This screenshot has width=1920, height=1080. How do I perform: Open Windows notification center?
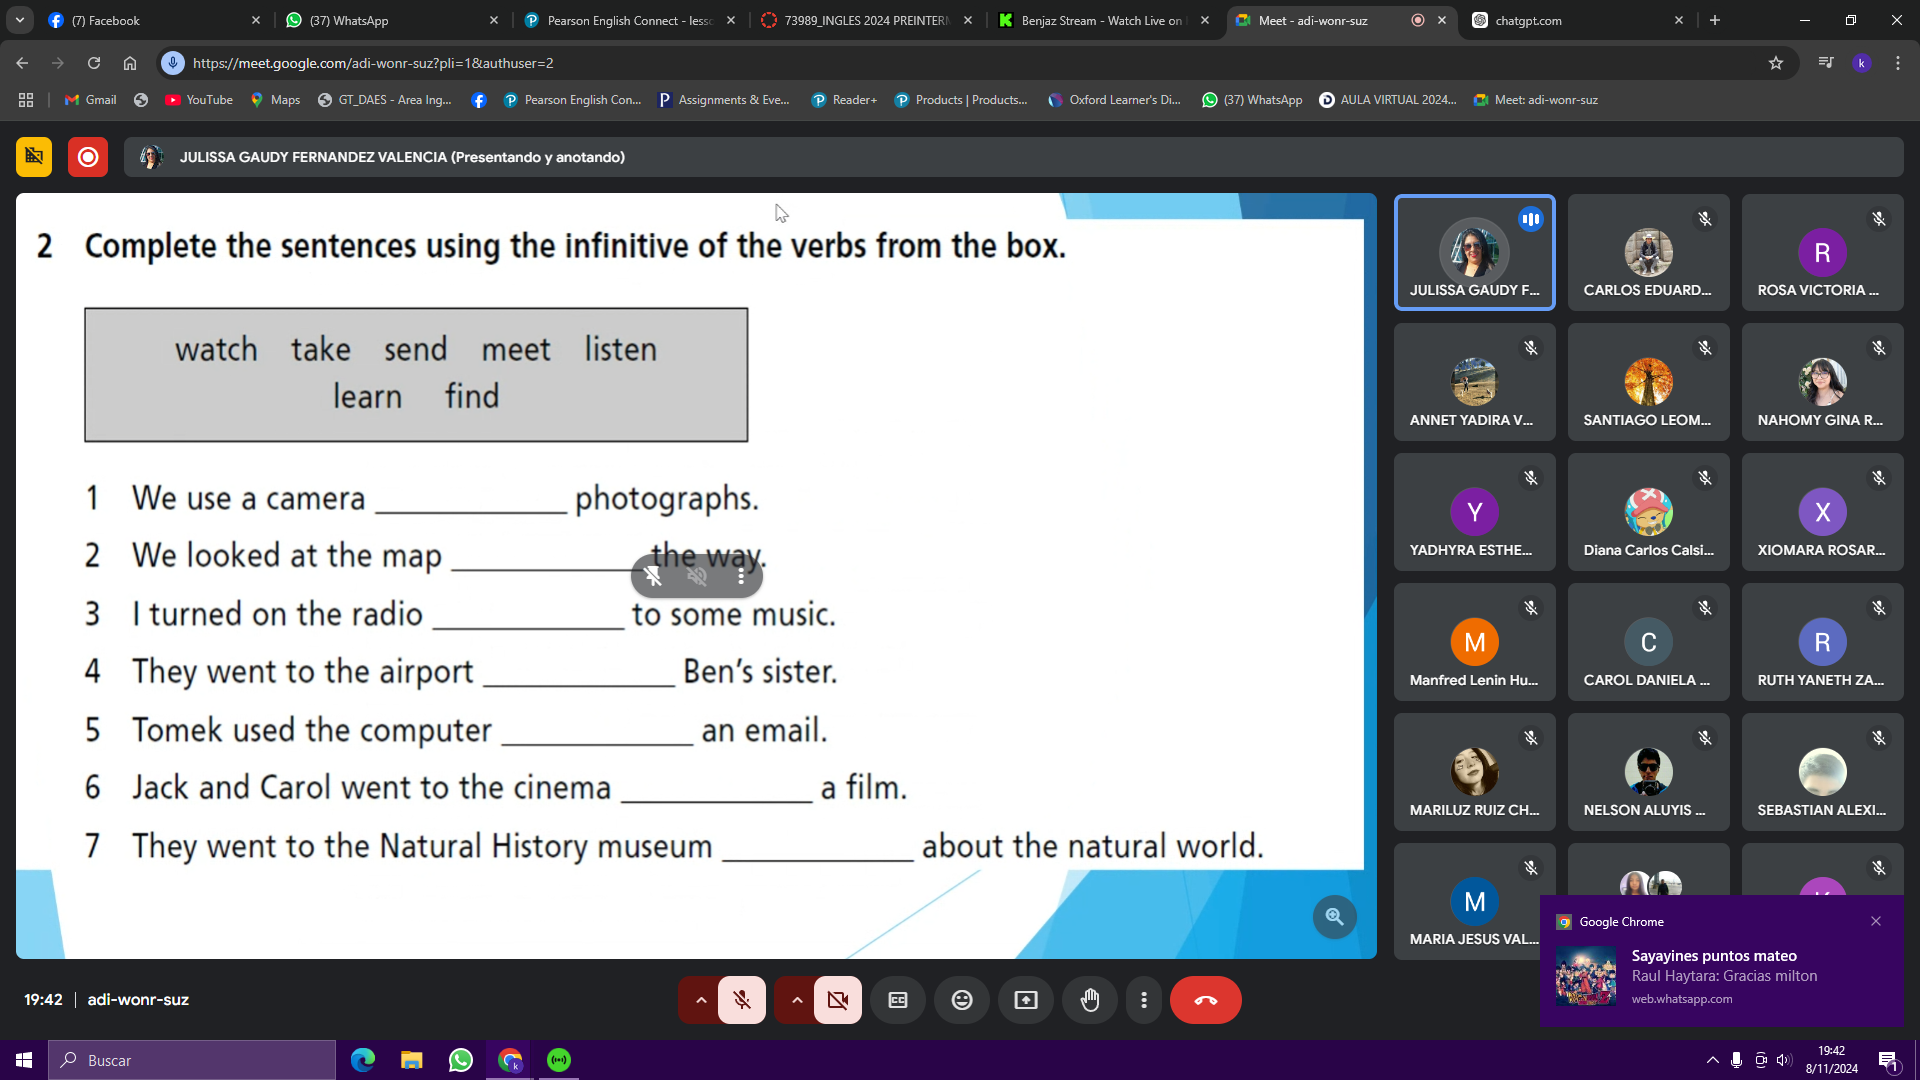(1889, 1060)
